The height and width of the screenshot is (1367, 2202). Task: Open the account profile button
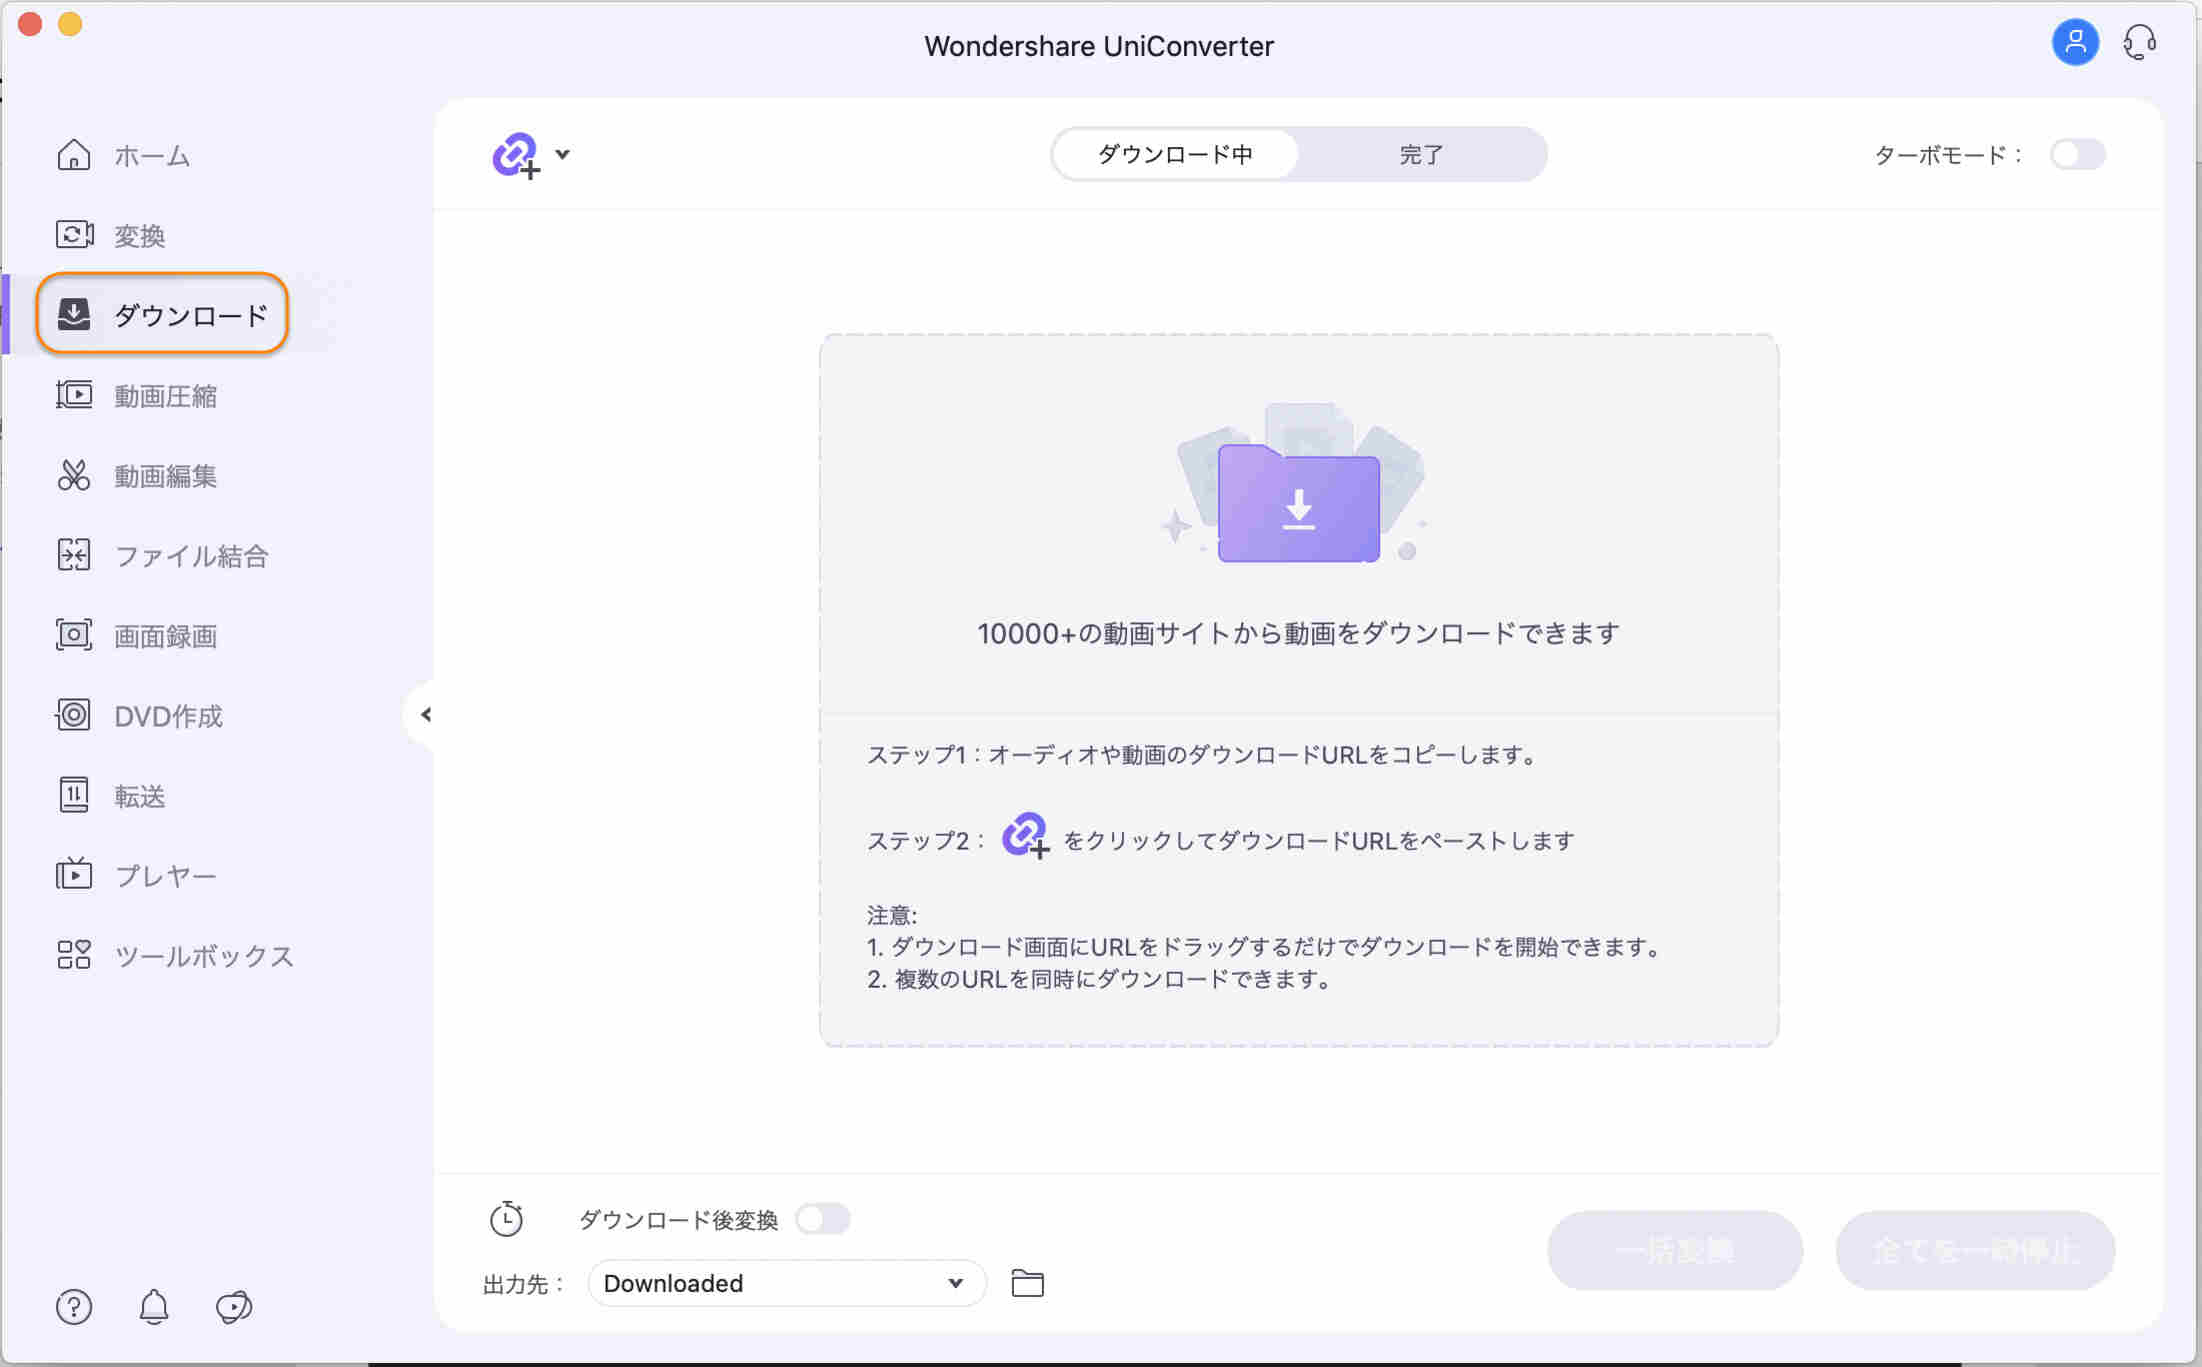coord(2075,43)
